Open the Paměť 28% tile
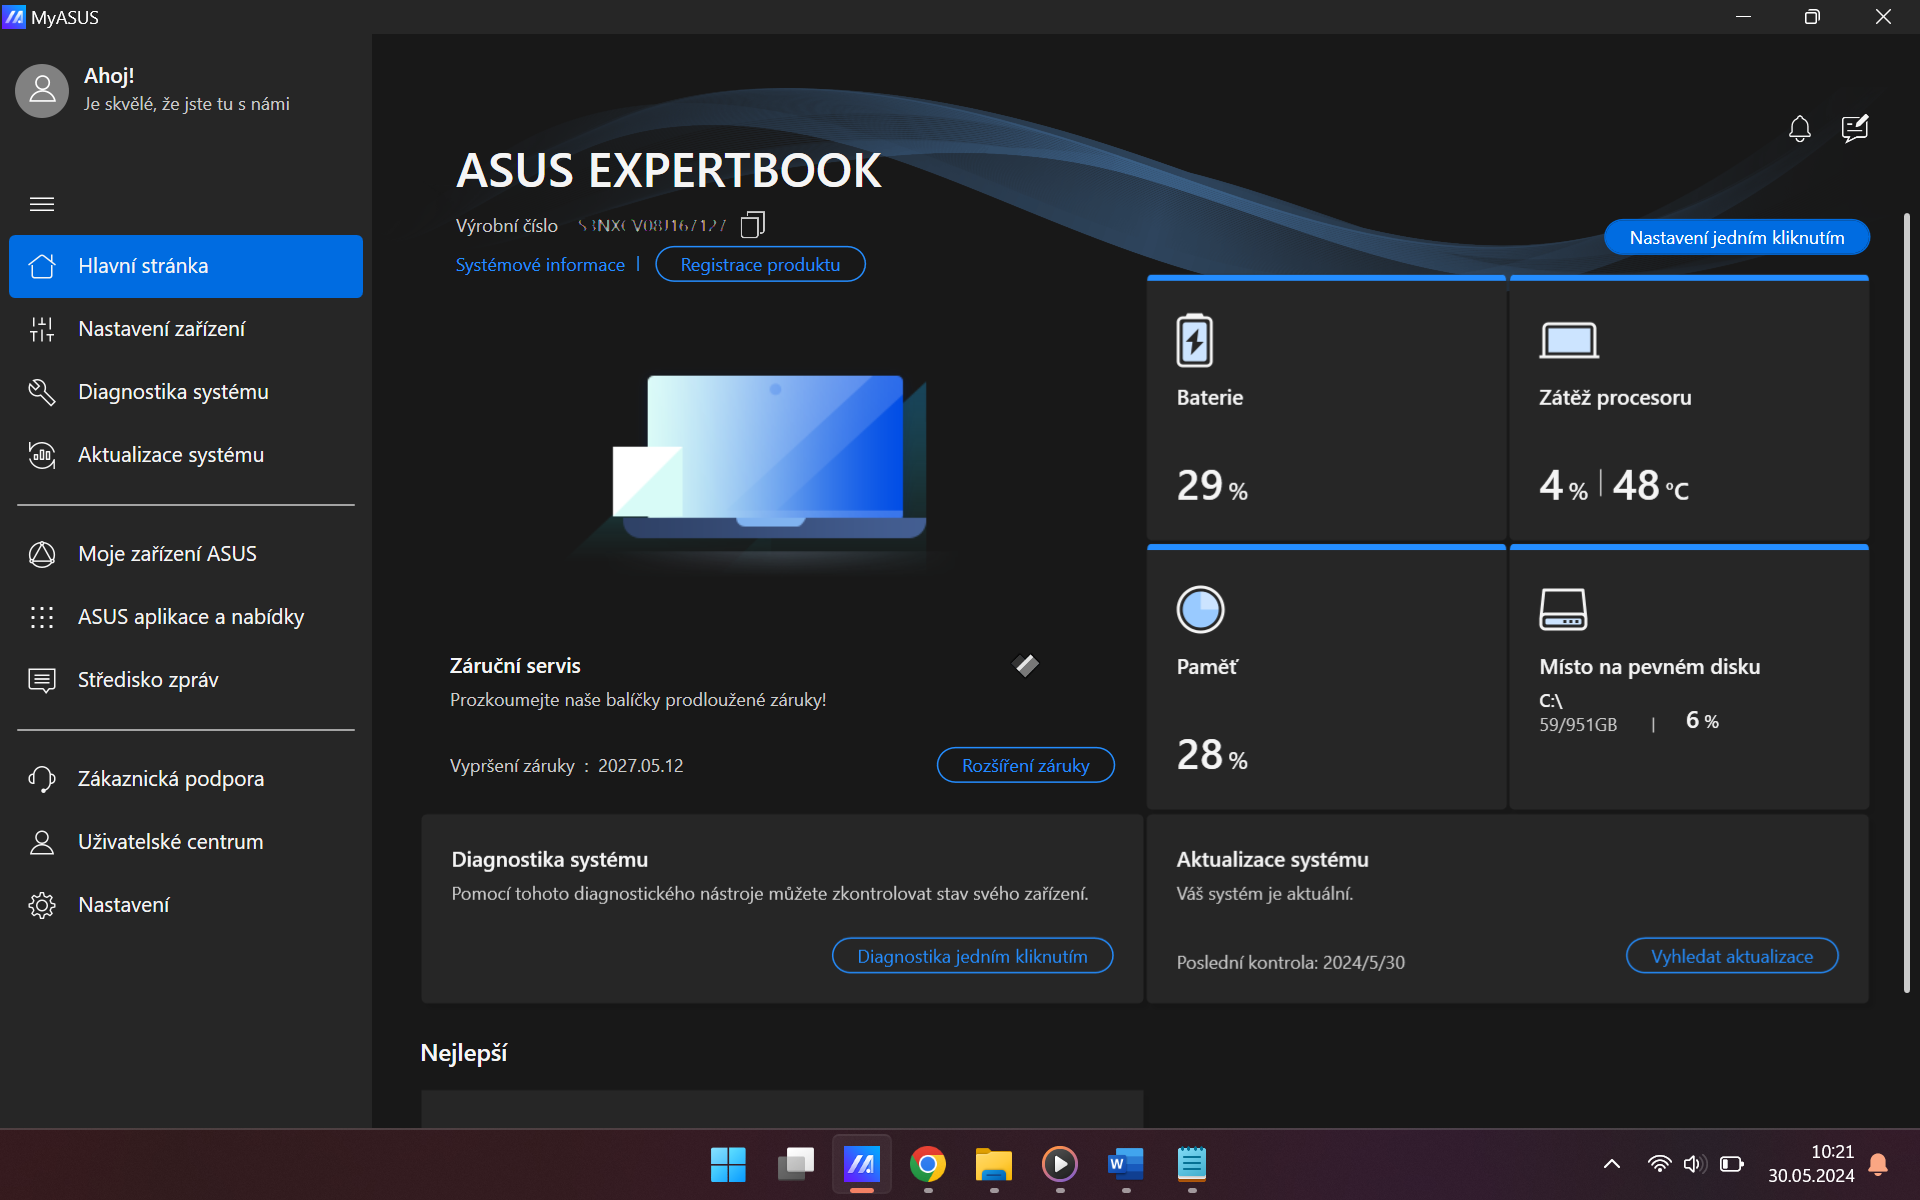 tap(1326, 678)
